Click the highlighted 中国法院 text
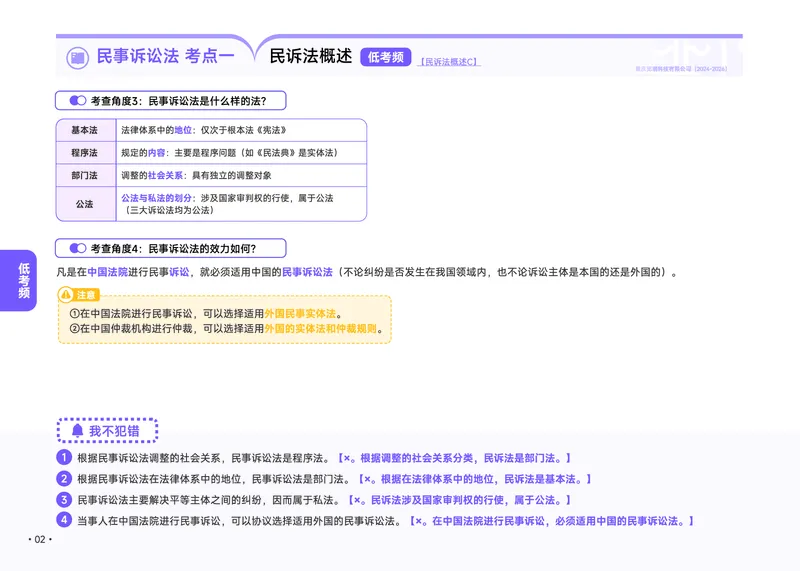Viewport: 800px width, 571px height. 108,272
